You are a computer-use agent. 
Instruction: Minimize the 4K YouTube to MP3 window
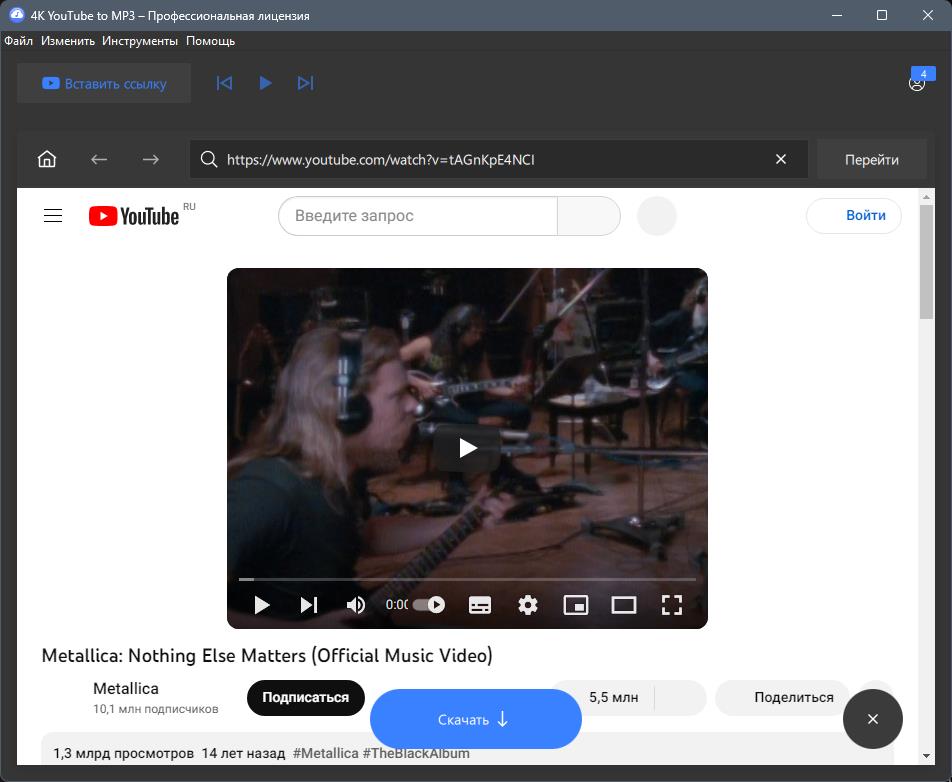point(837,15)
